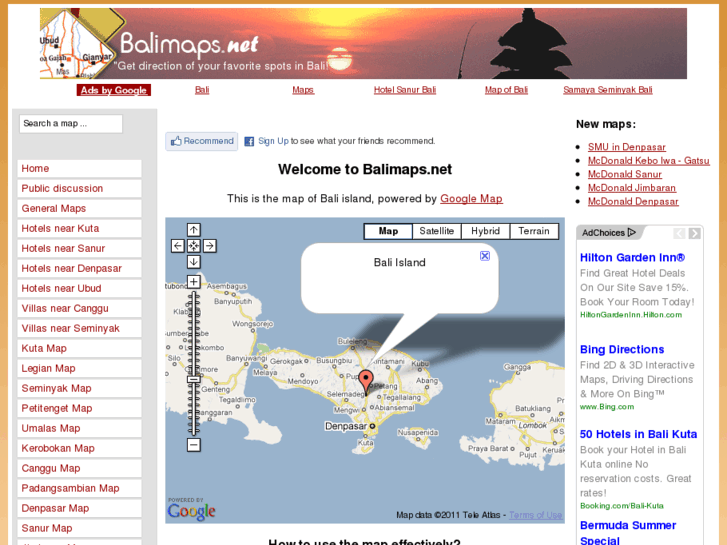Click the Hotel Sanur Bali link
Screen dimensions: 727x545
(x=405, y=90)
